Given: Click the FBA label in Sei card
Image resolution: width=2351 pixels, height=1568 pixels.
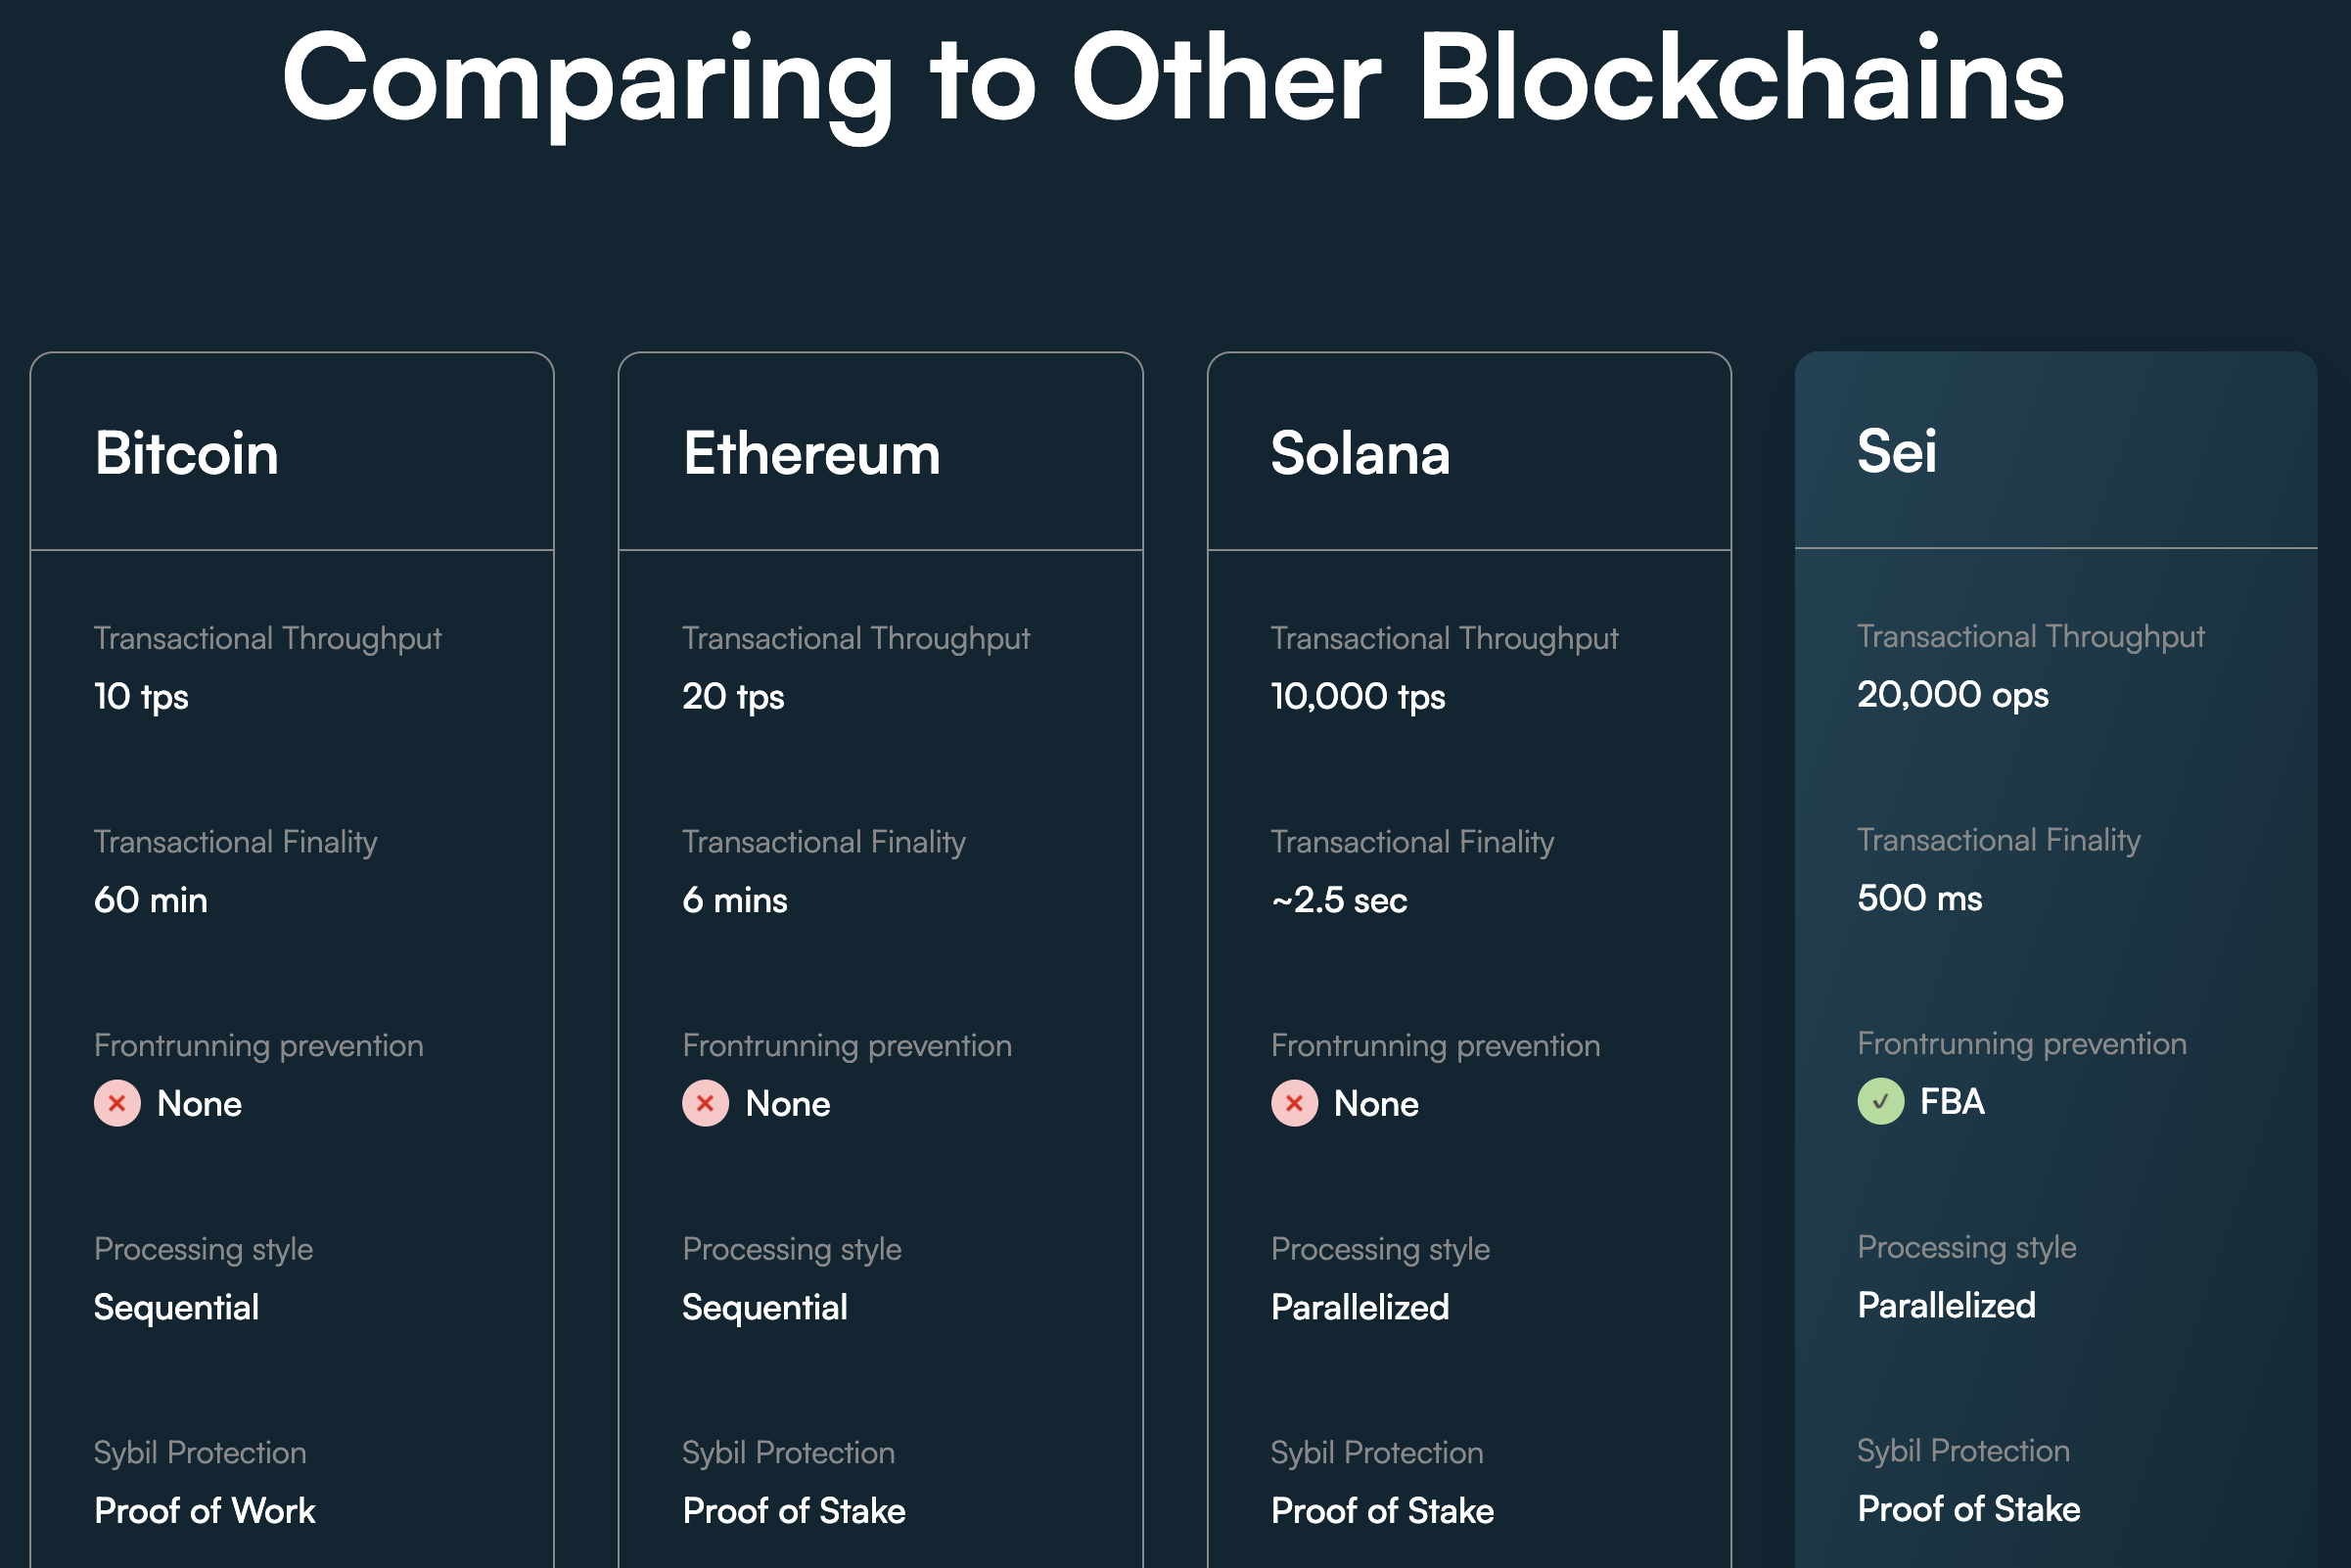Looking at the screenshot, I should (x=1951, y=1101).
